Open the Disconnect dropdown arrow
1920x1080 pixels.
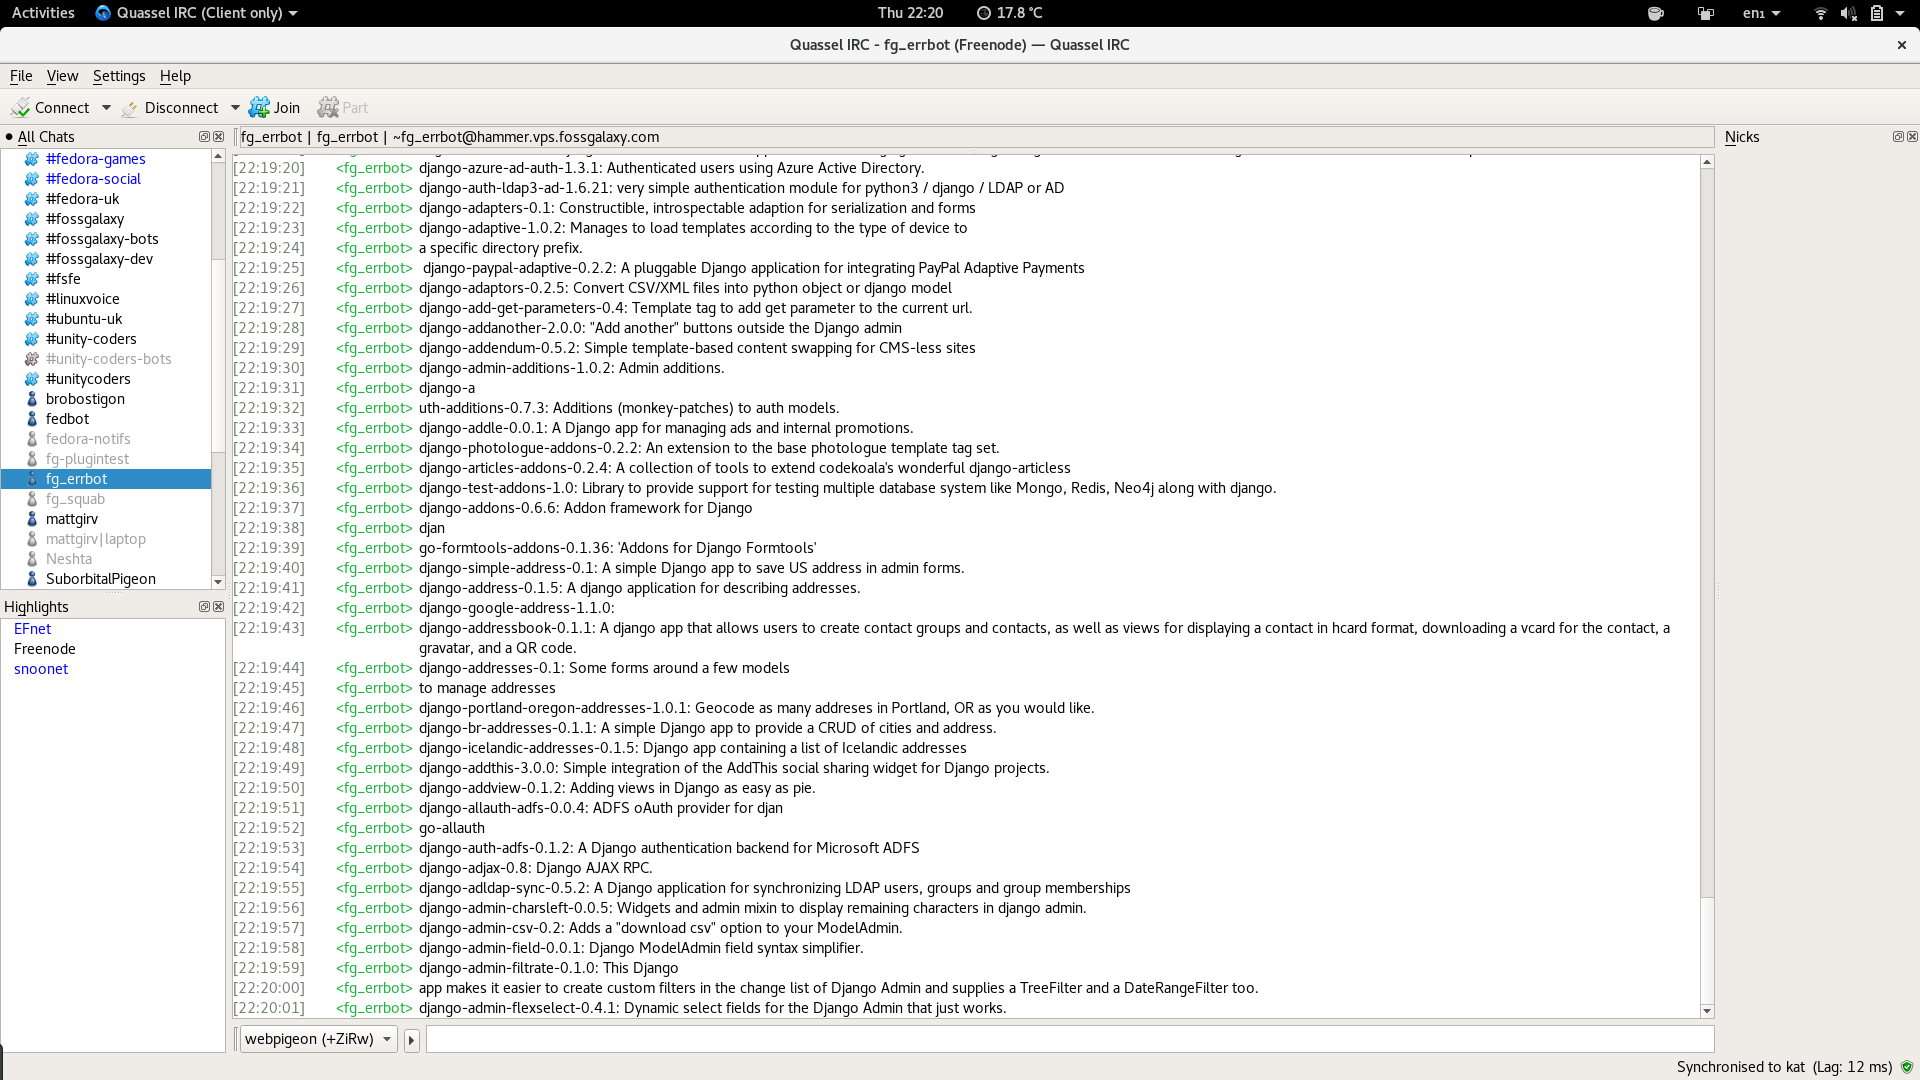point(235,108)
